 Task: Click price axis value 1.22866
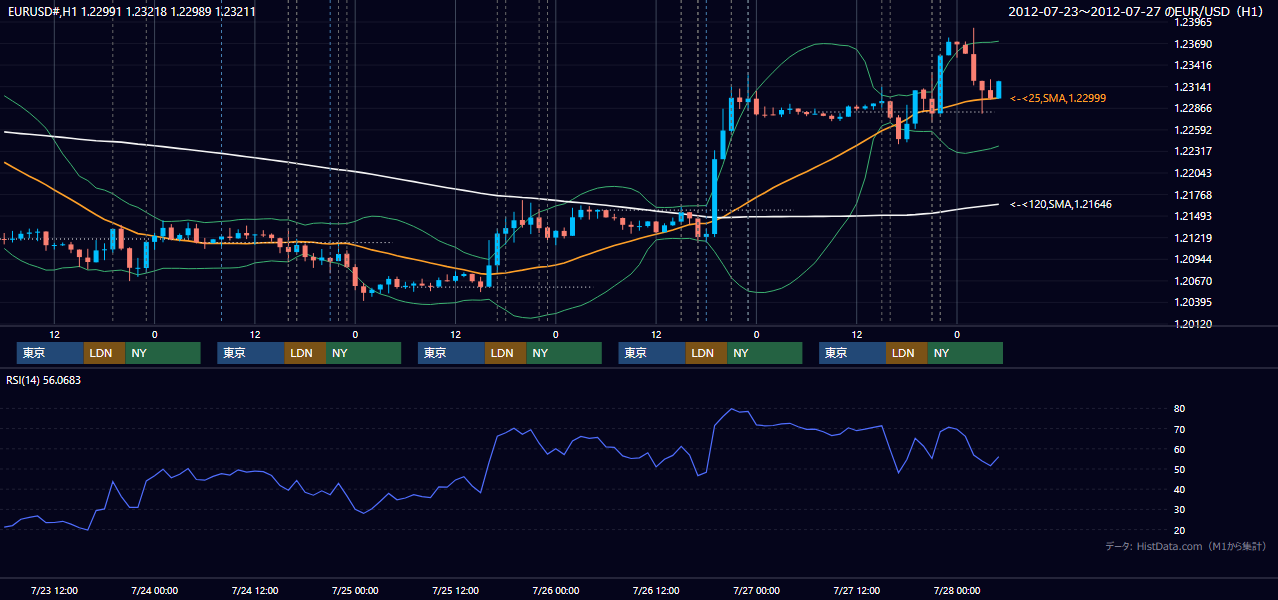coord(1193,108)
